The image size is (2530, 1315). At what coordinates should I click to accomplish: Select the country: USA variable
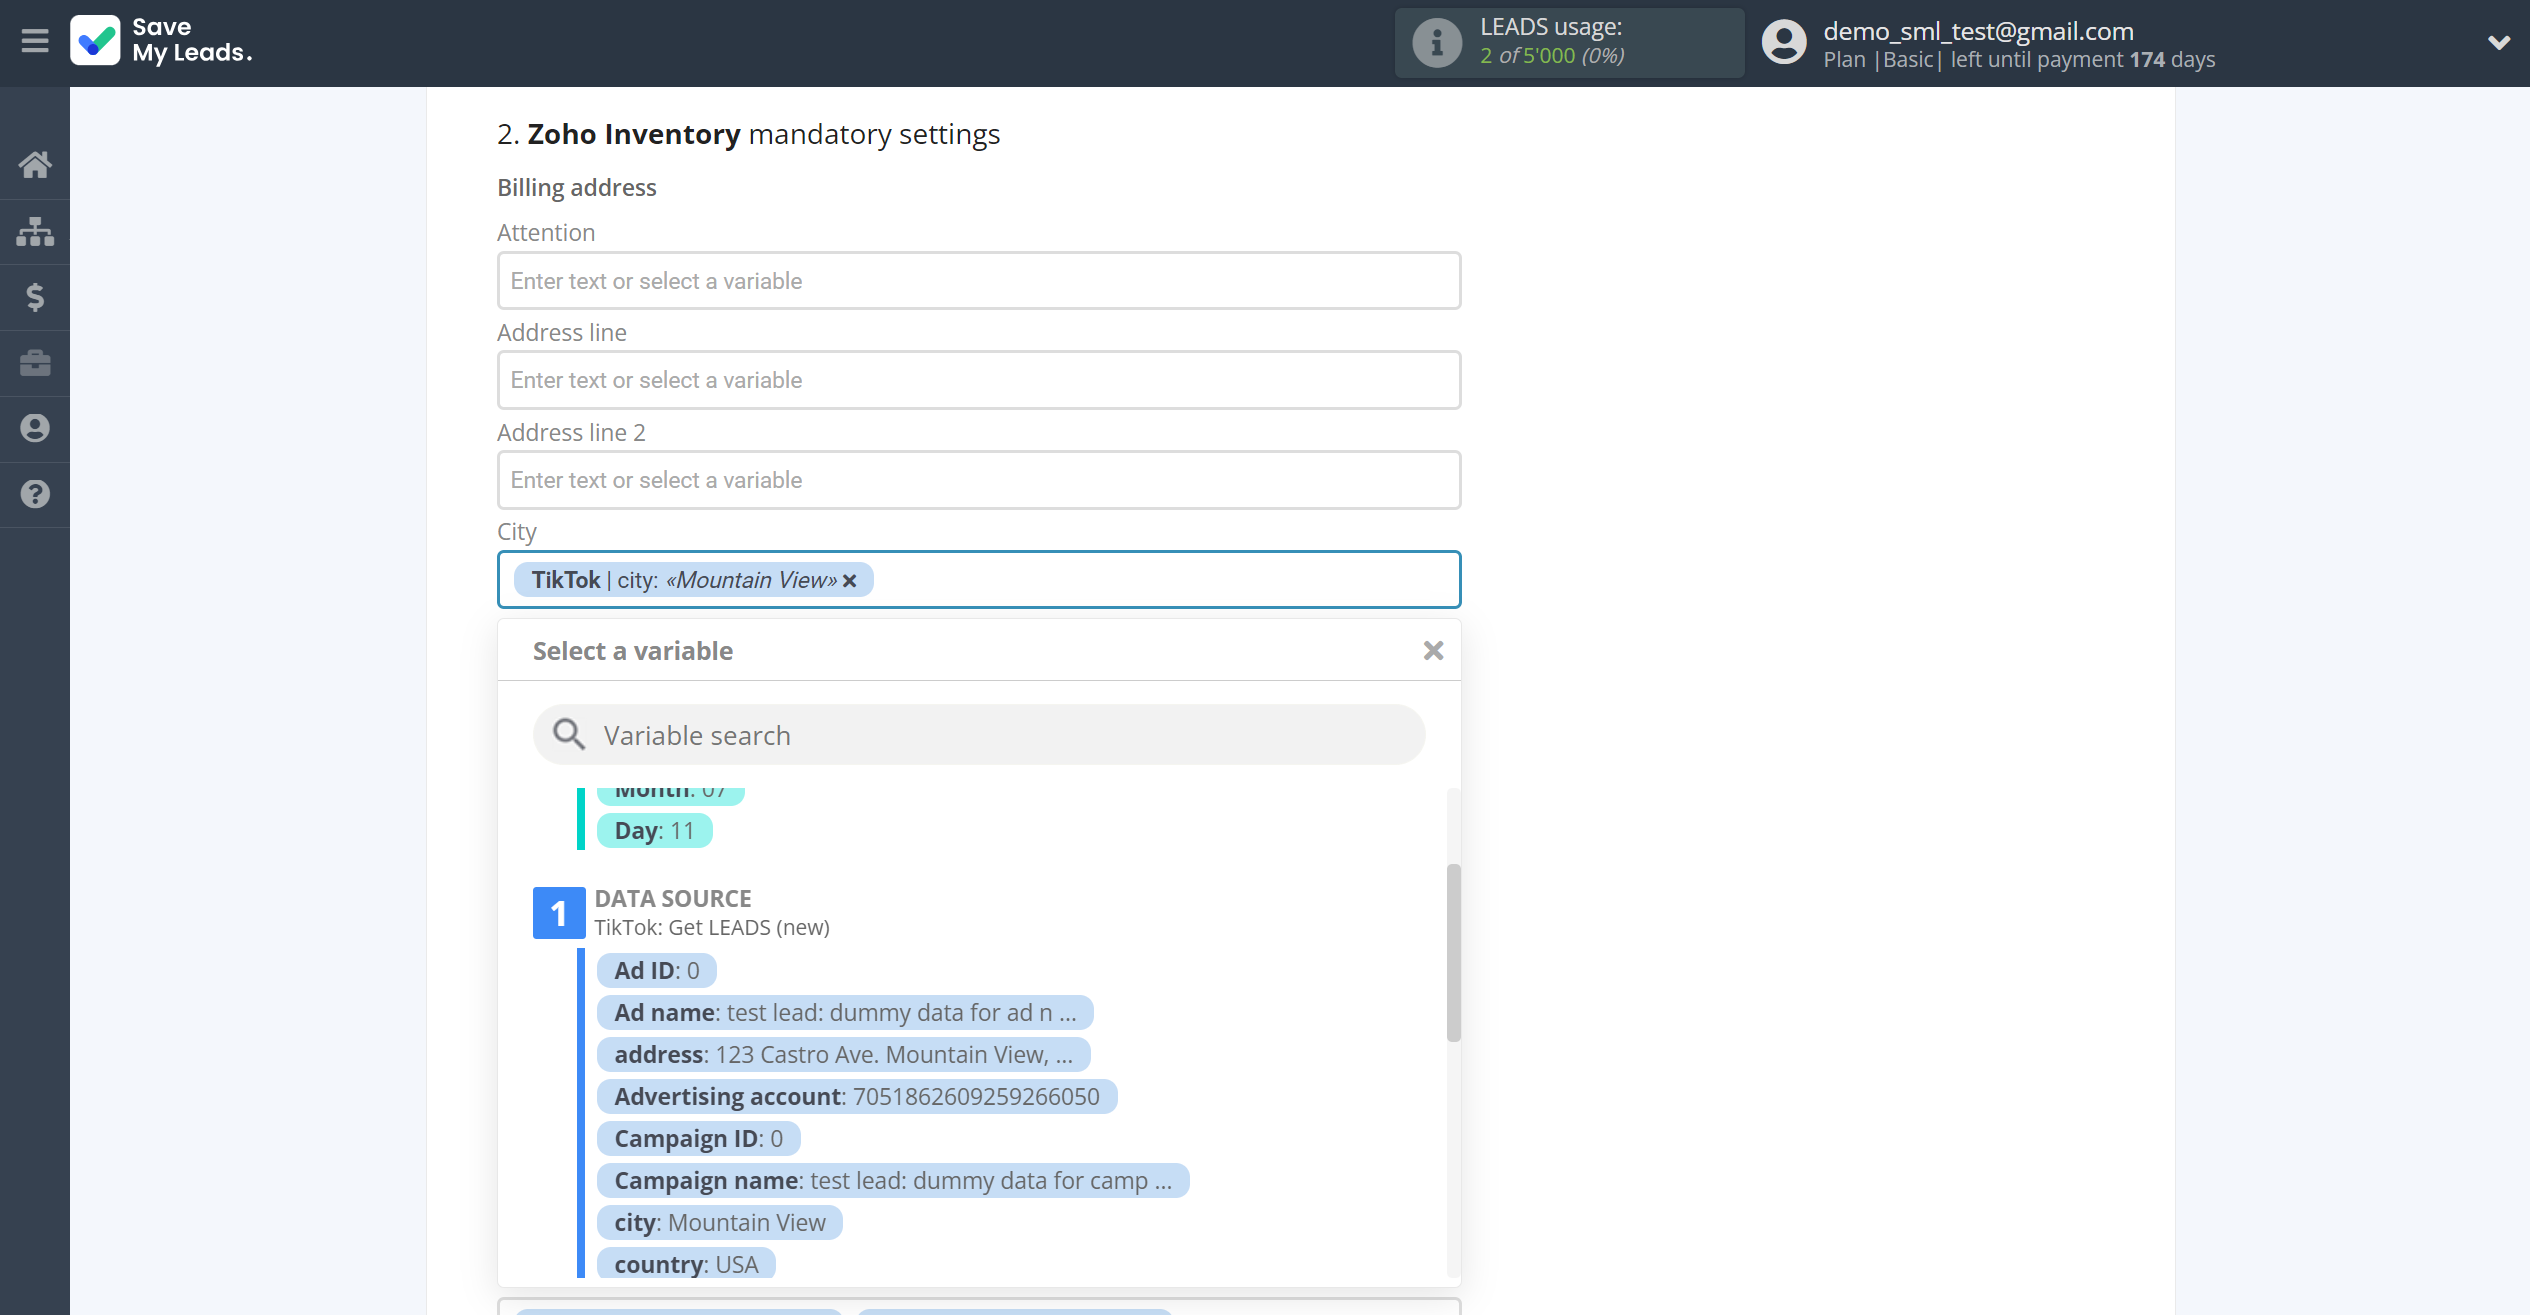(686, 1263)
